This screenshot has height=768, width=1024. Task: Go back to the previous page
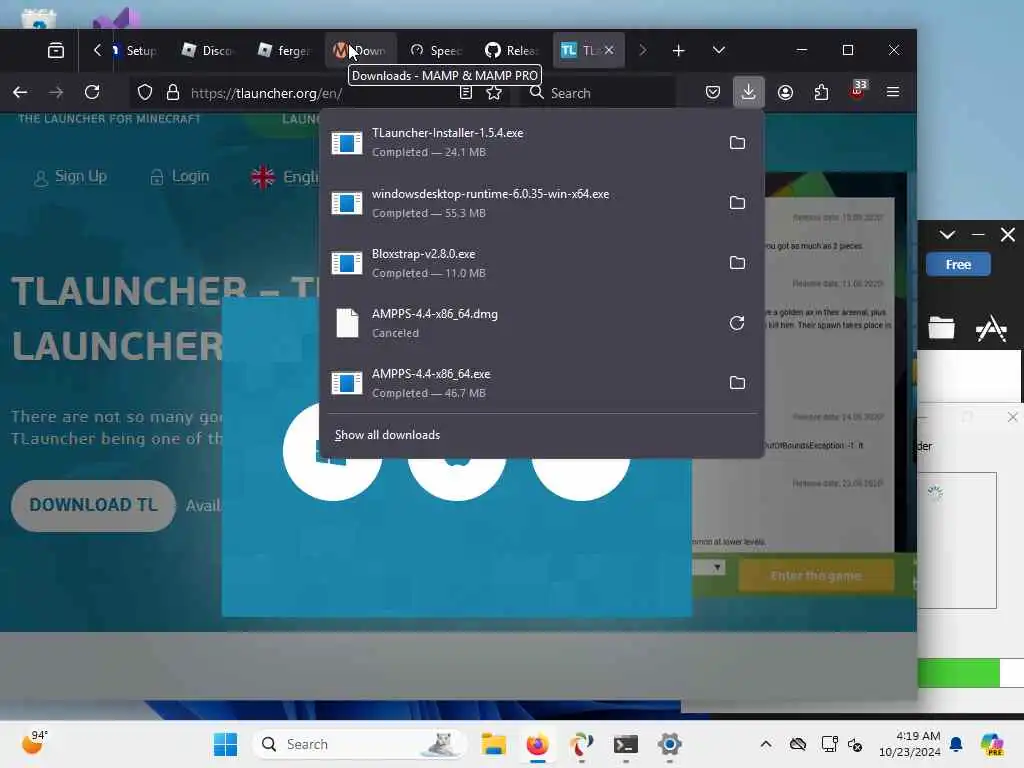point(20,93)
